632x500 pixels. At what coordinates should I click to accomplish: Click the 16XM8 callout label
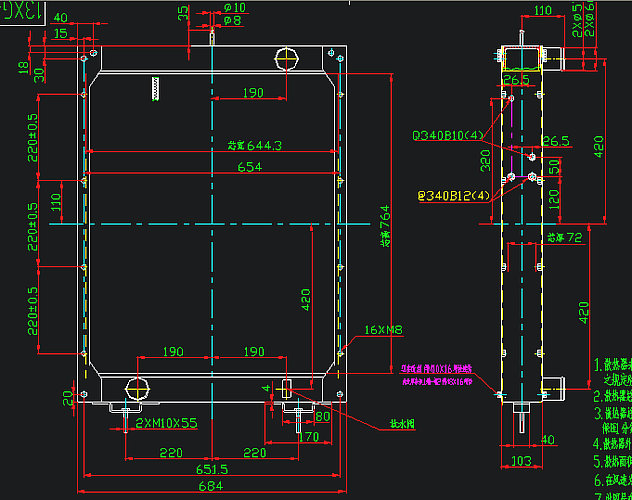pyautogui.click(x=385, y=330)
